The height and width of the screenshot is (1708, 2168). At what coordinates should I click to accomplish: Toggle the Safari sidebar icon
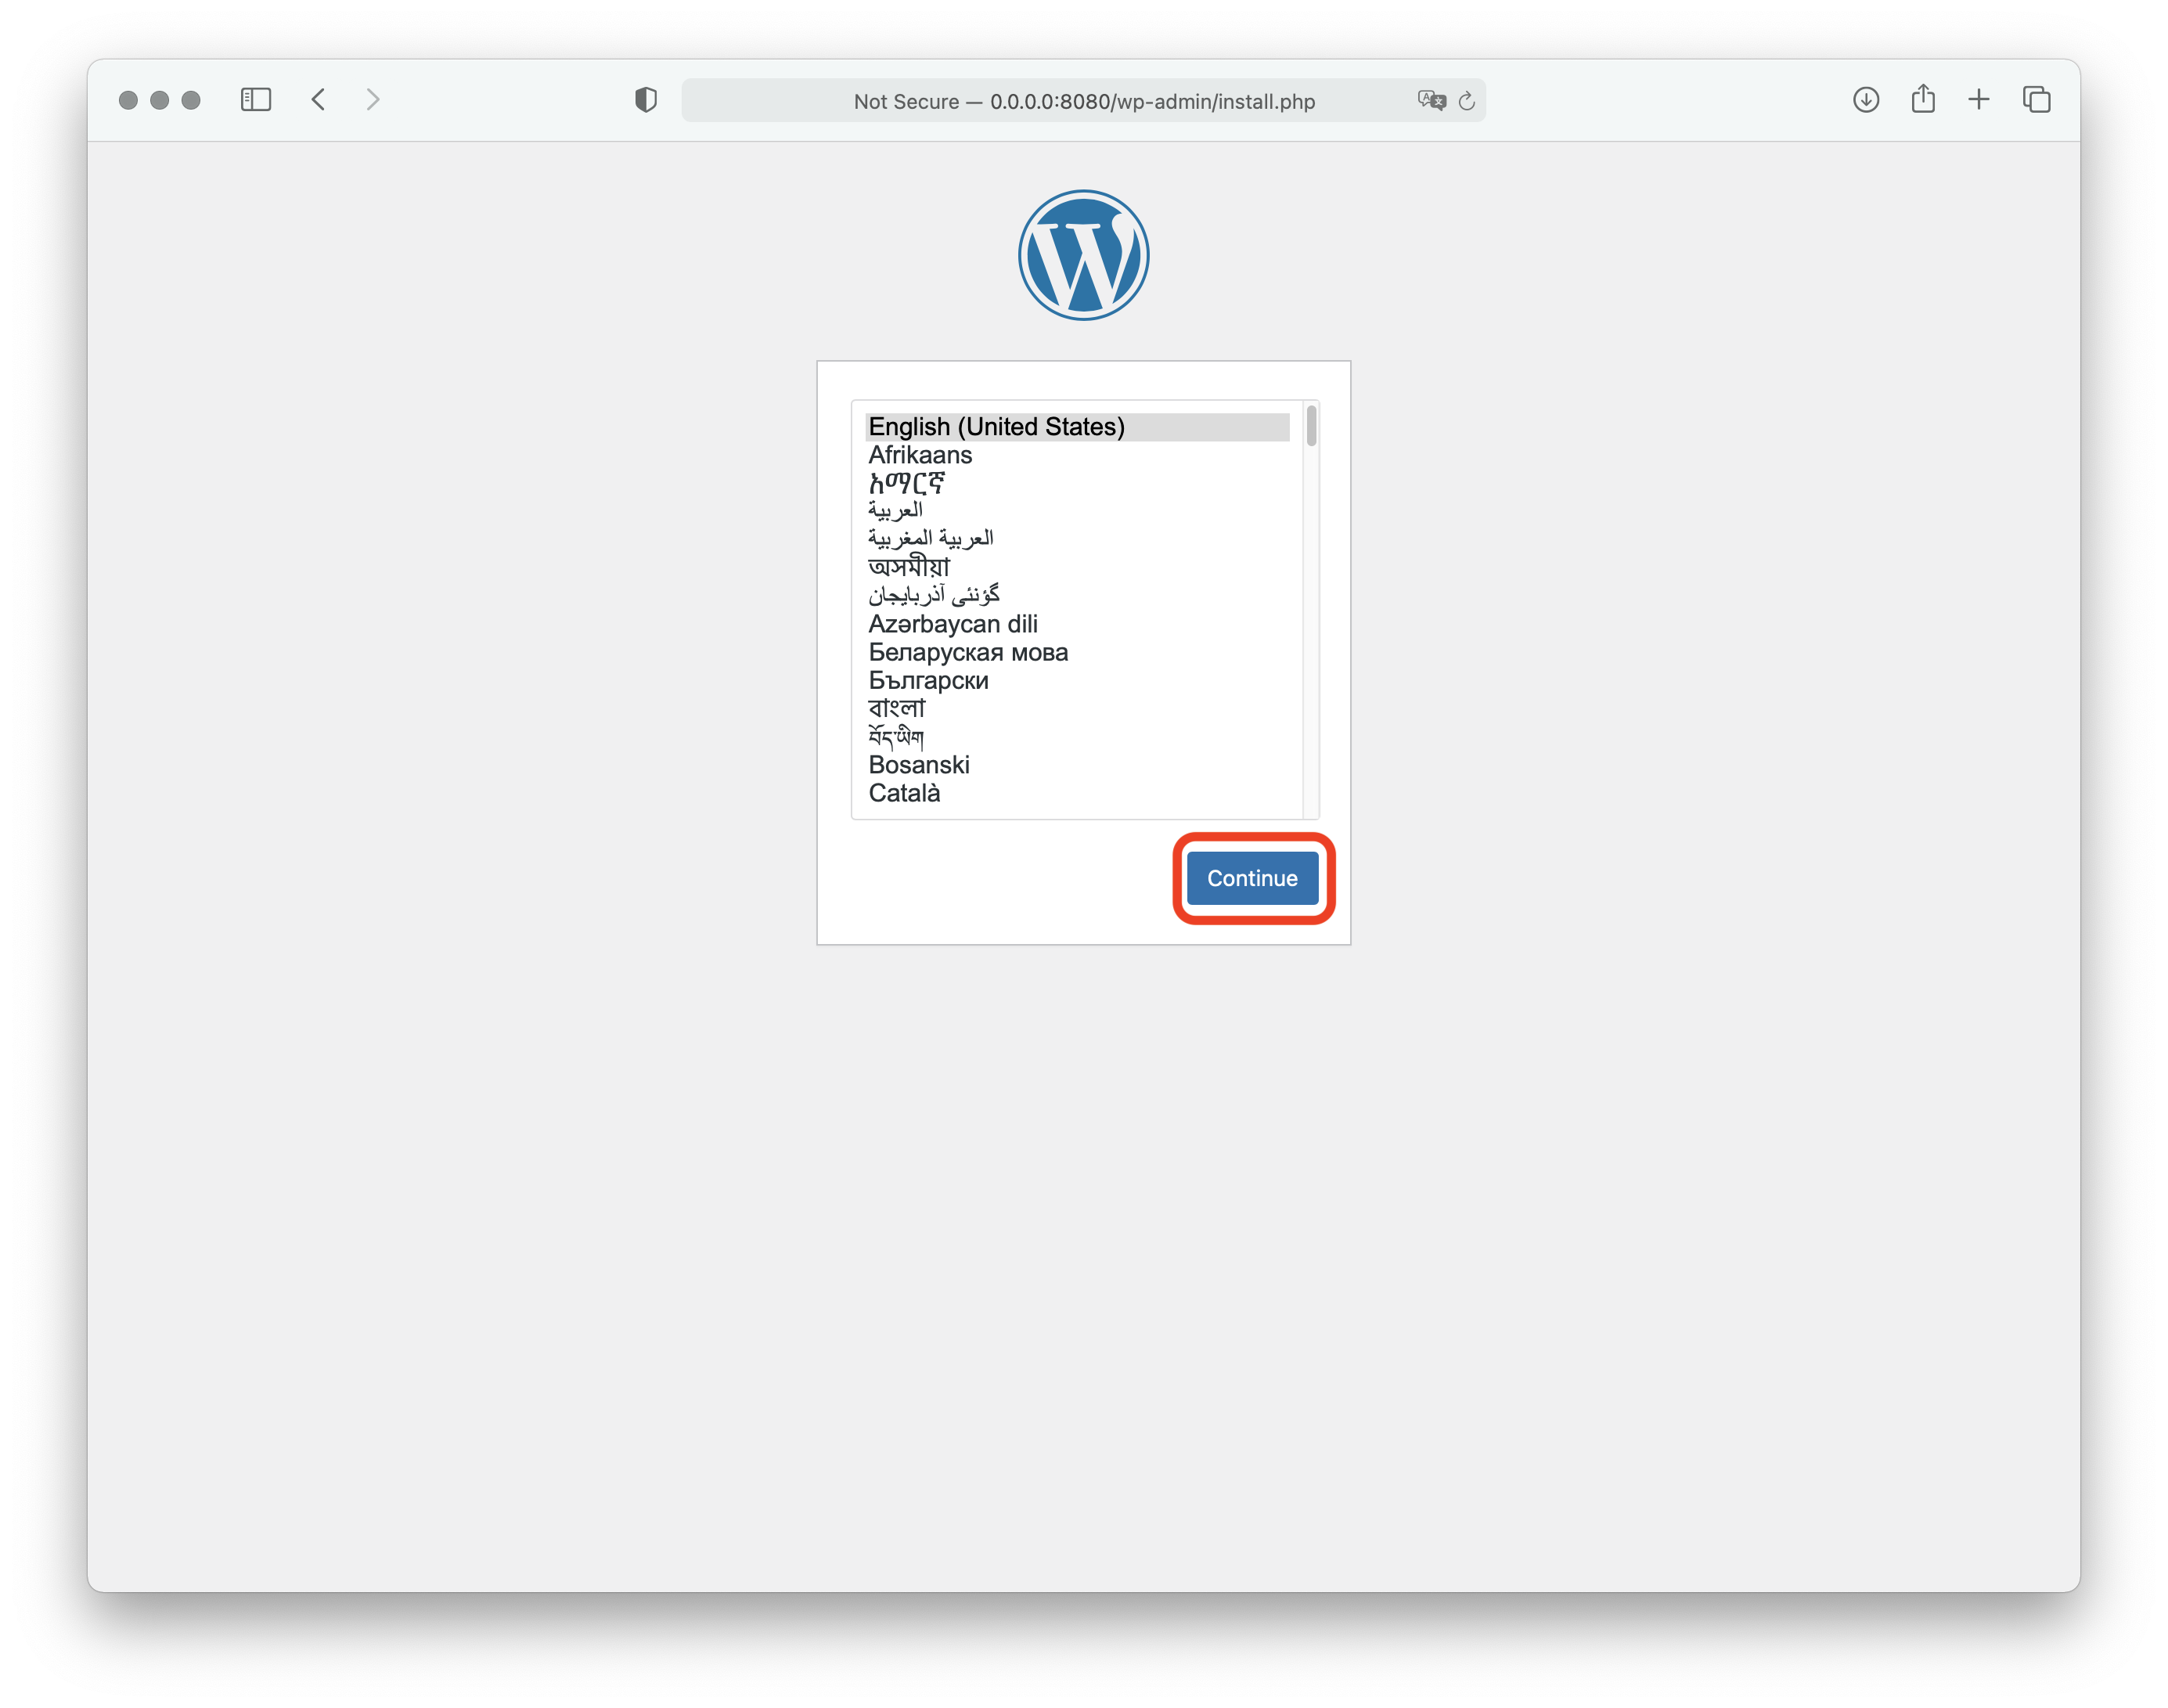256,99
